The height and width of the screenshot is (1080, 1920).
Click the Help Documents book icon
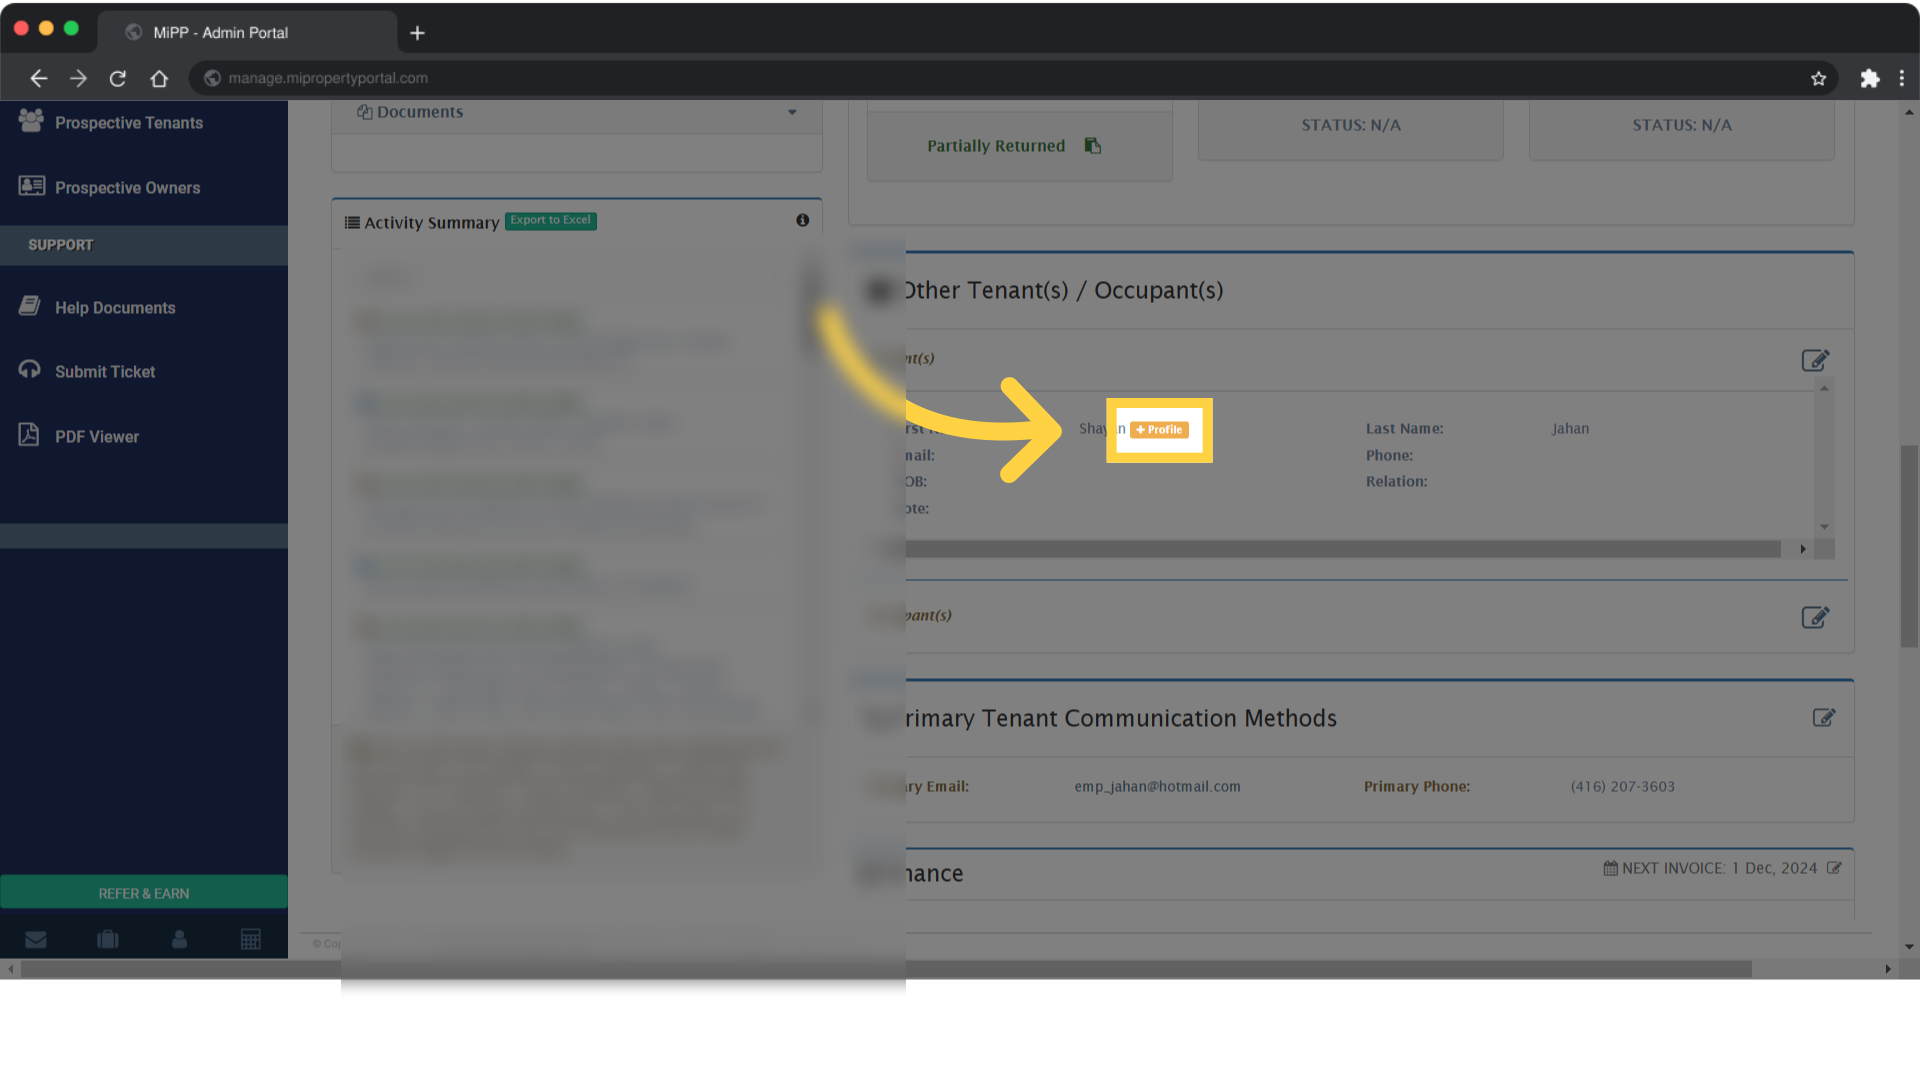point(30,306)
